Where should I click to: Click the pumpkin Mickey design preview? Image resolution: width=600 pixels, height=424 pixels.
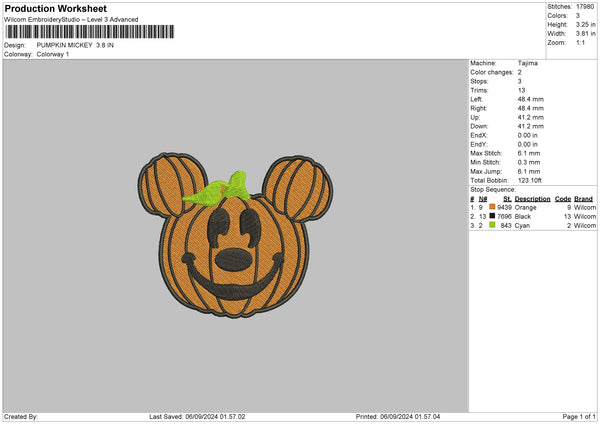click(235, 235)
